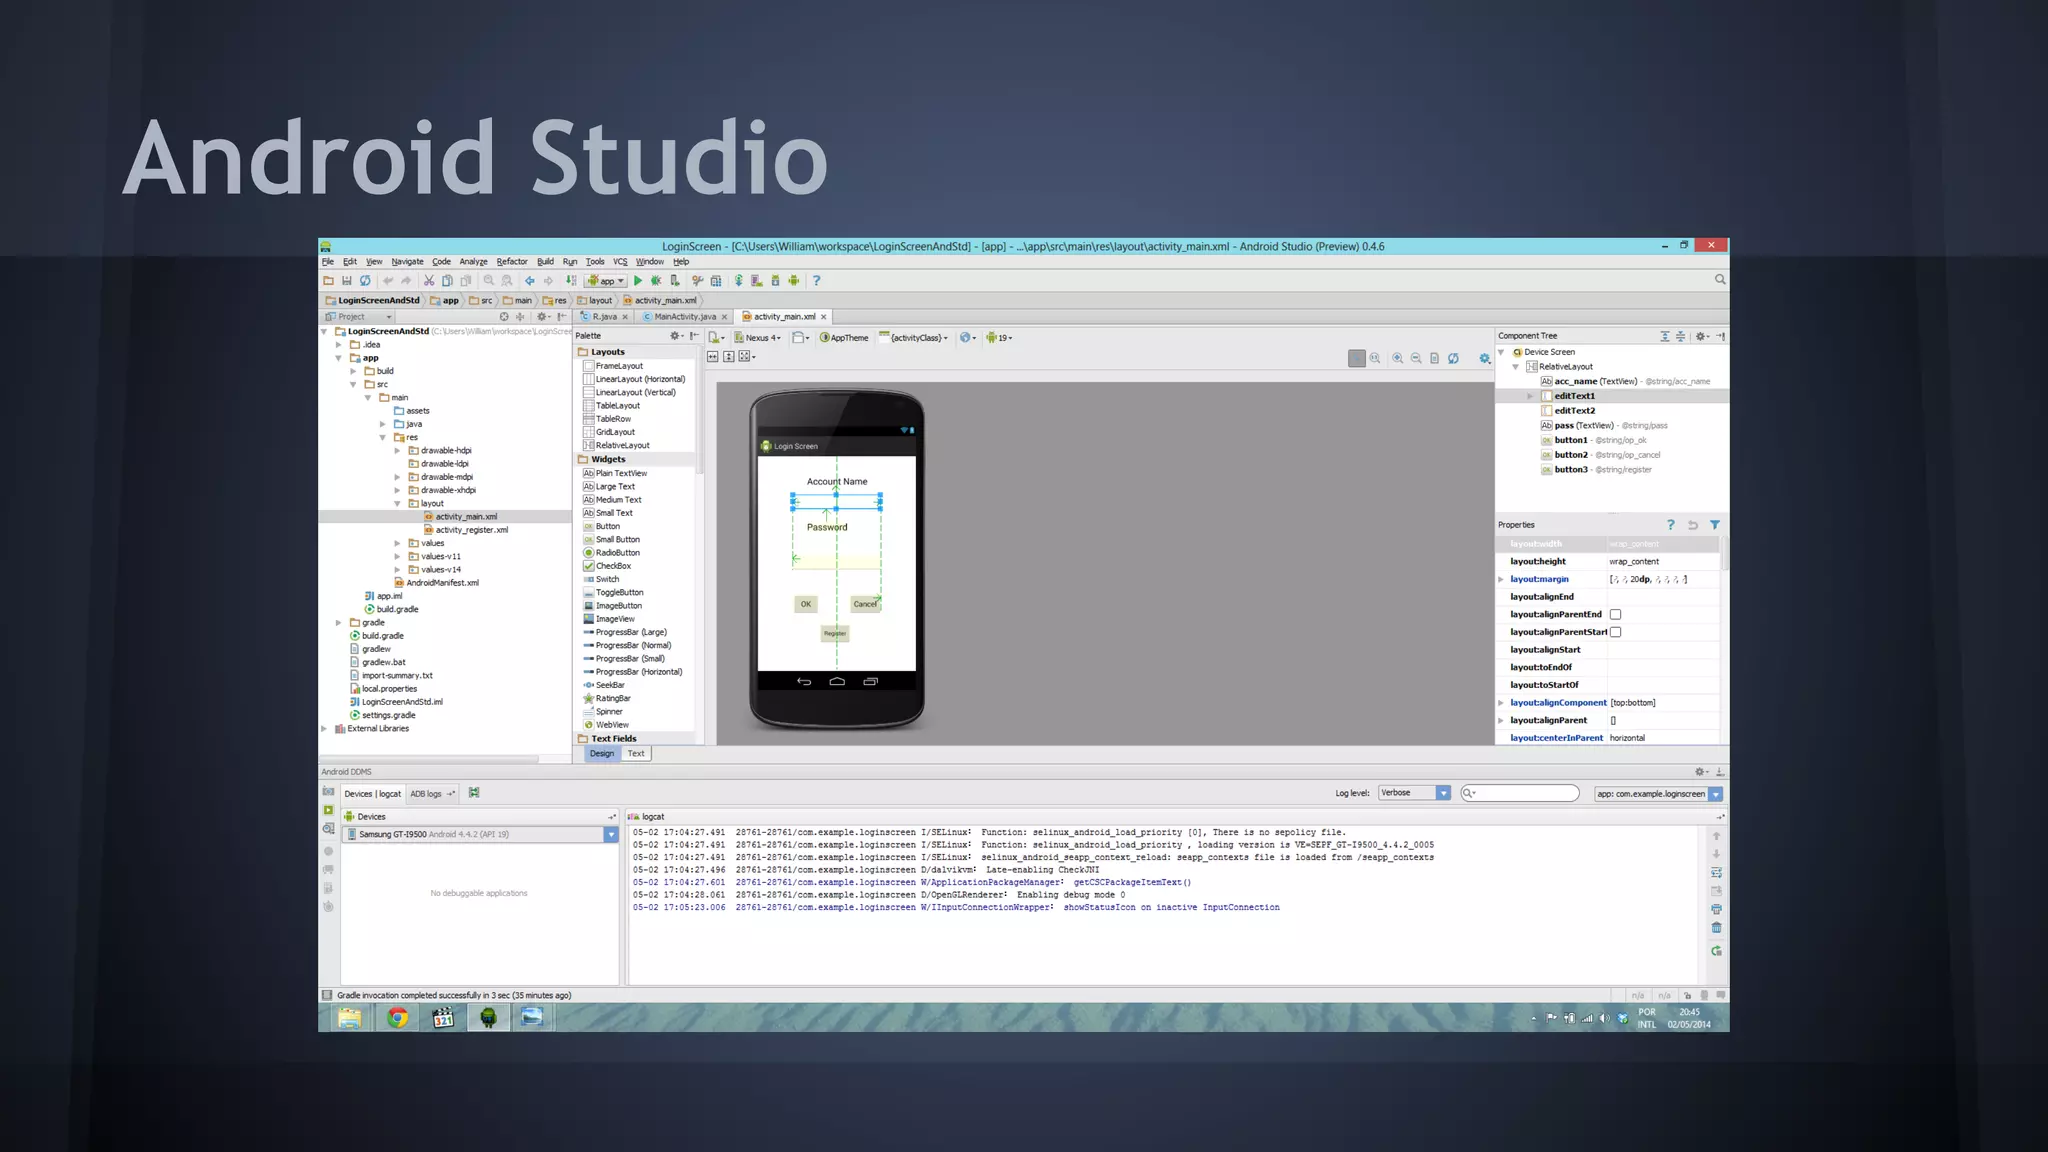Cut selection with the scissors icon

(428, 281)
